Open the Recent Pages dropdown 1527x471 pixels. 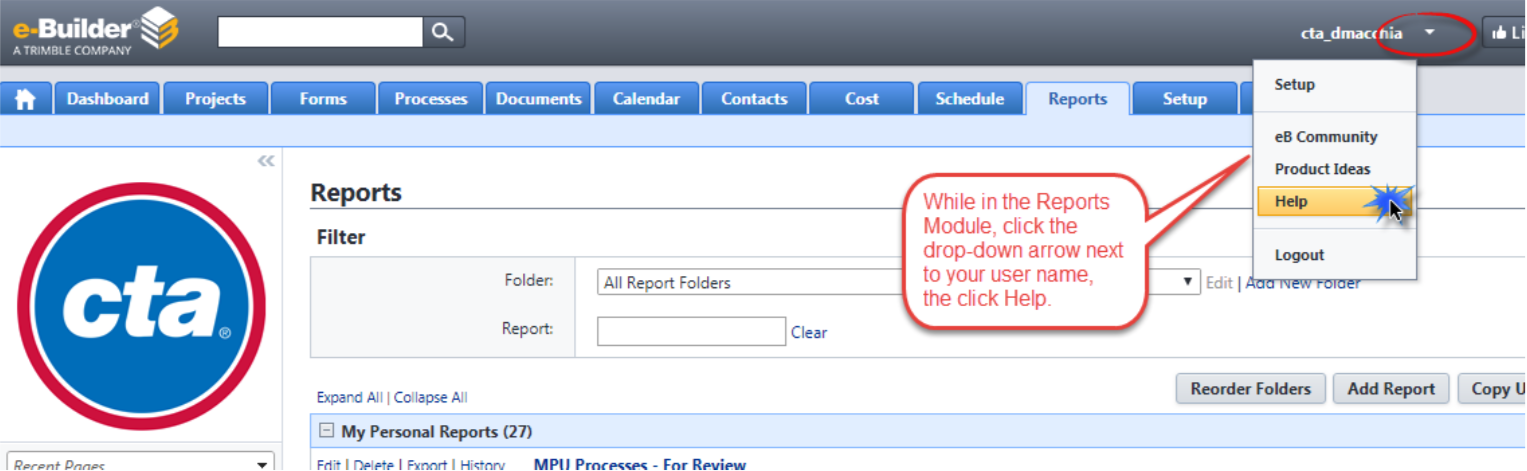(x=141, y=463)
